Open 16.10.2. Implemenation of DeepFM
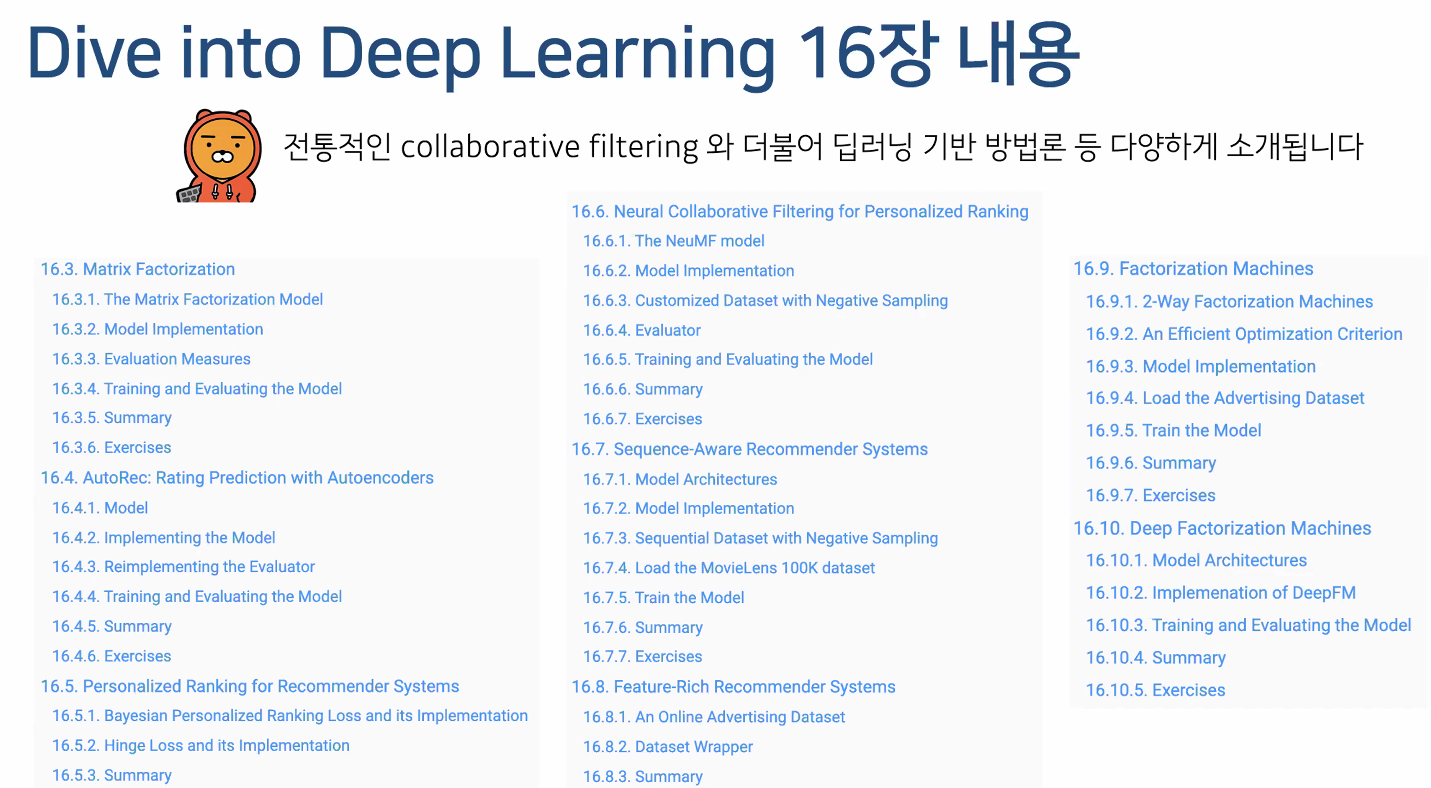Screen dimensions: 1431x788 pos(1221,594)
